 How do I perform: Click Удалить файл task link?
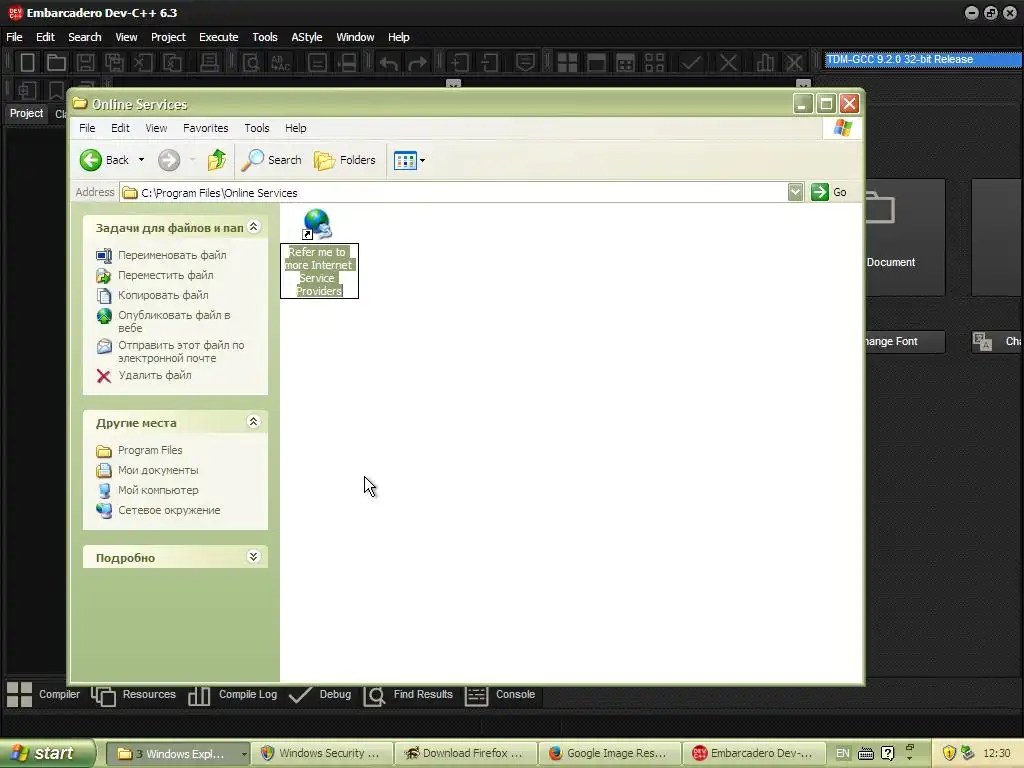tap(155, 375)
